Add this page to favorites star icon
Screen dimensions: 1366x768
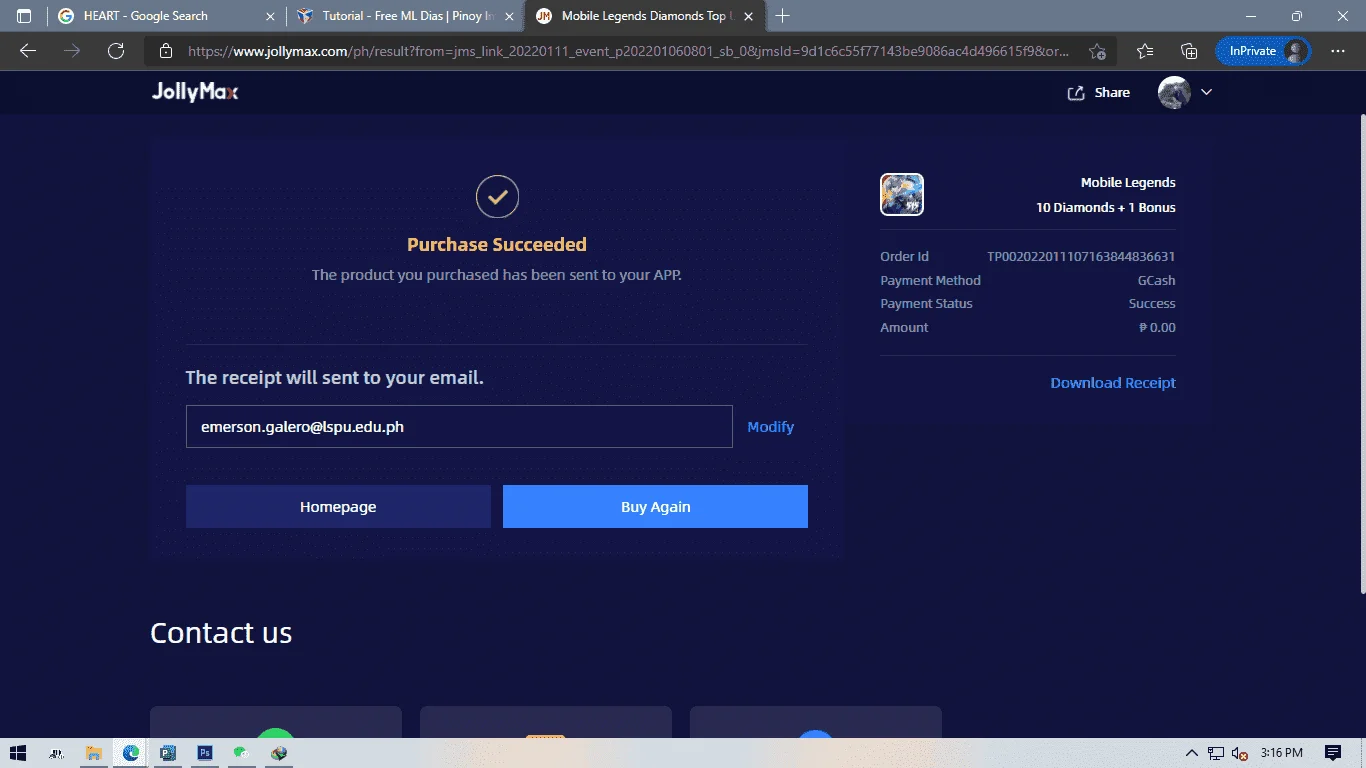[1098, 51]
